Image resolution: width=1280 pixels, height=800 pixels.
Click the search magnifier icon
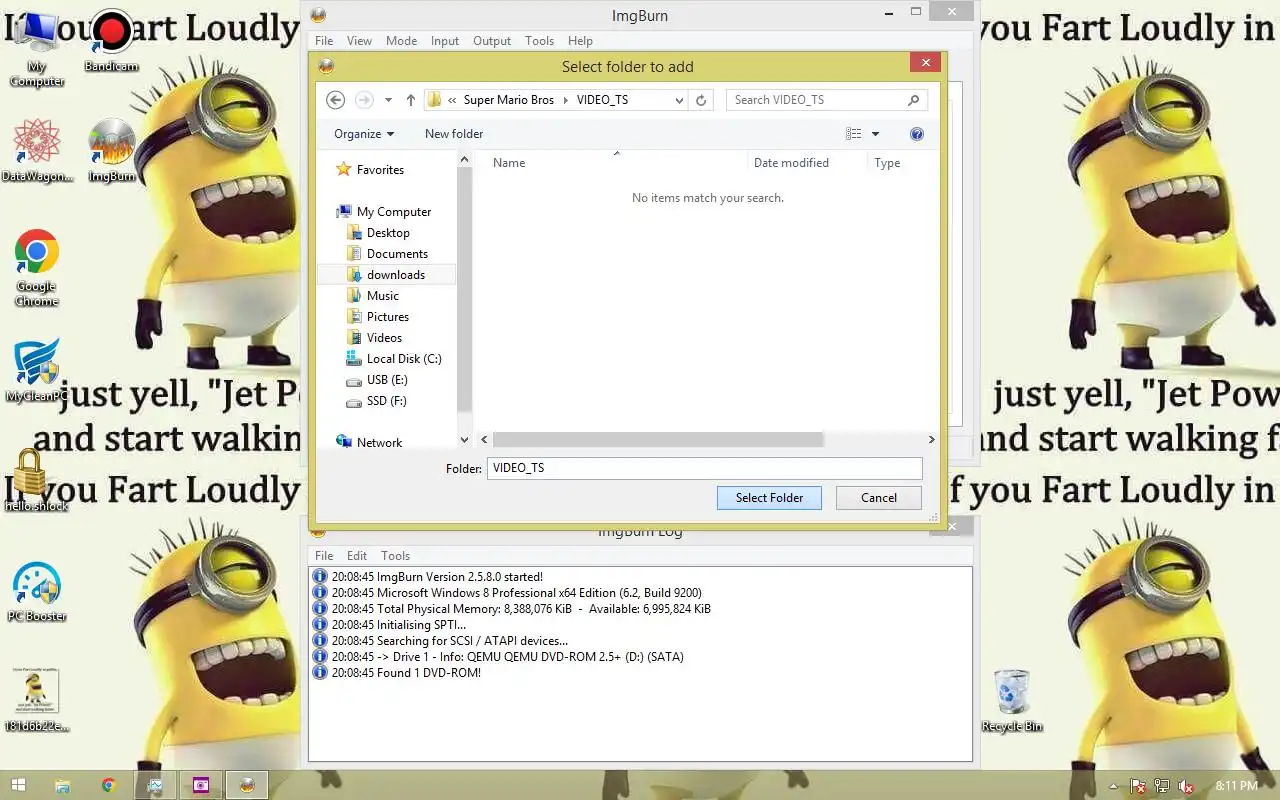click(913, 100)
